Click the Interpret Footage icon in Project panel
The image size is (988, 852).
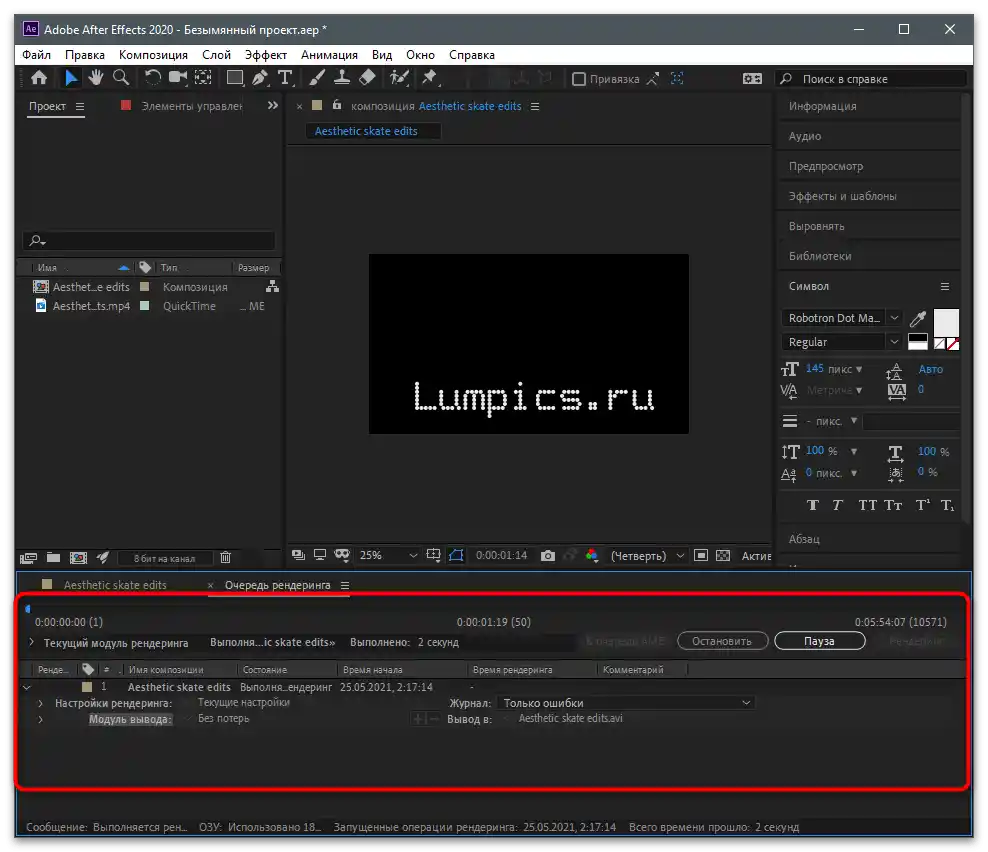click(x=28, y=558)
